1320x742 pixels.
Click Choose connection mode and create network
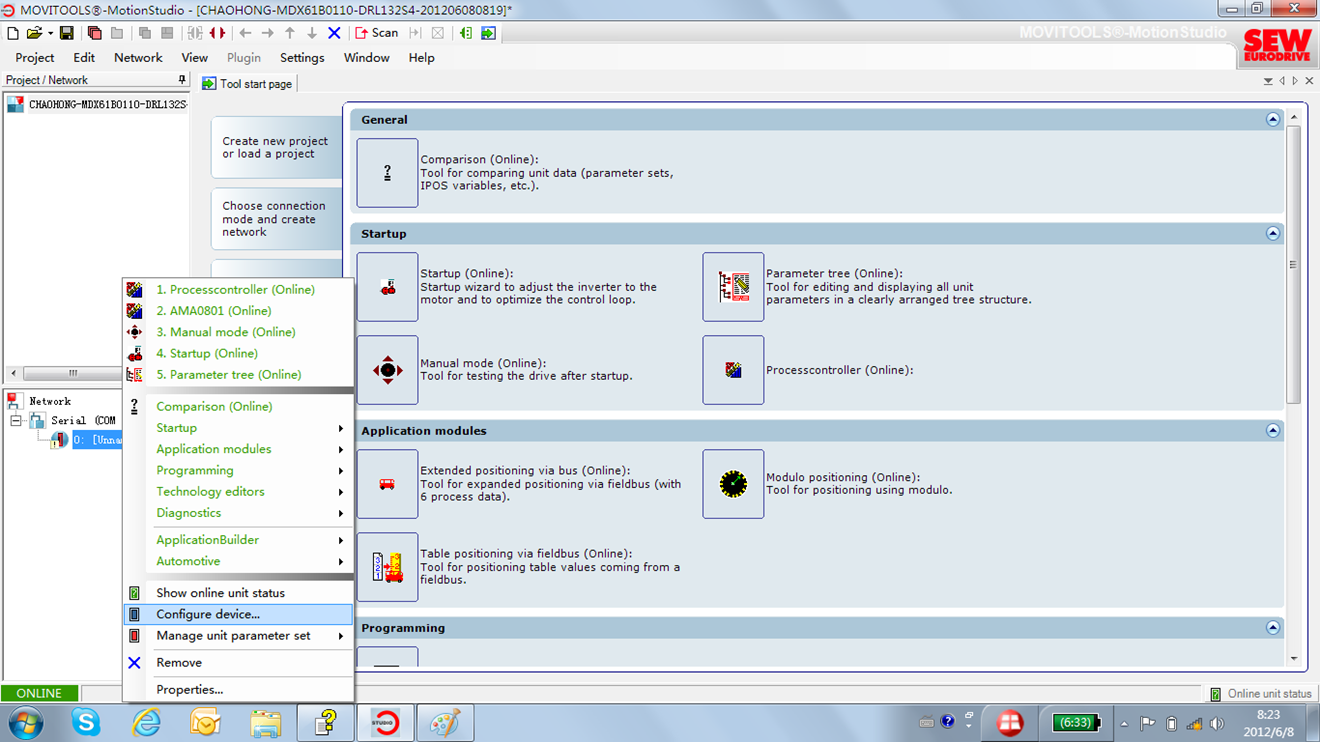[274, 219]
